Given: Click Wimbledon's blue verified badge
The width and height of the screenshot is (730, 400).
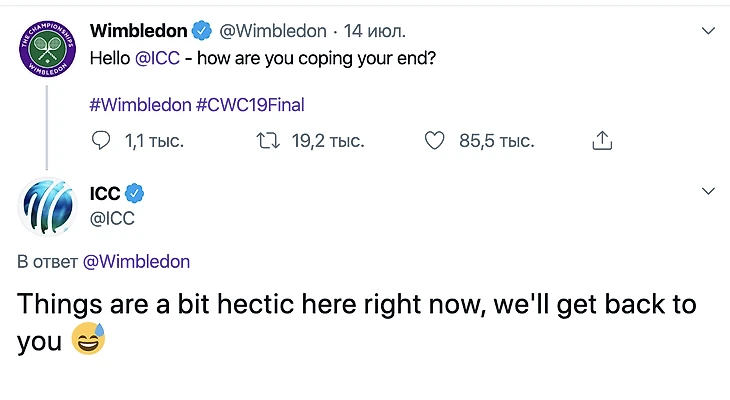Looking at the screenshot, I should coord(200,31).
